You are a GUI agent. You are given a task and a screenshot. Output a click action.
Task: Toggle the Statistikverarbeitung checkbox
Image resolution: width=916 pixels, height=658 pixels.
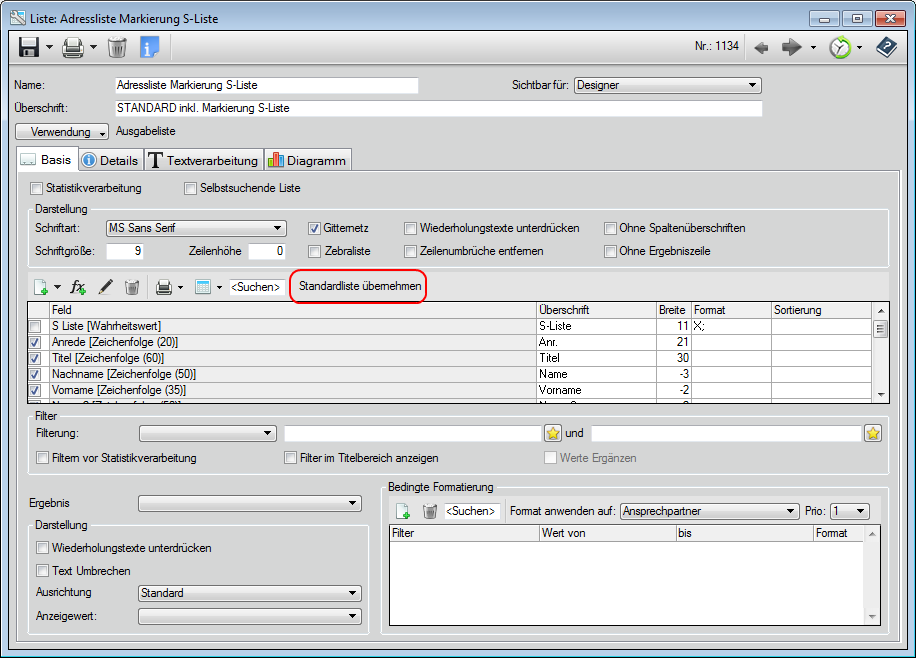coord(37,188)
